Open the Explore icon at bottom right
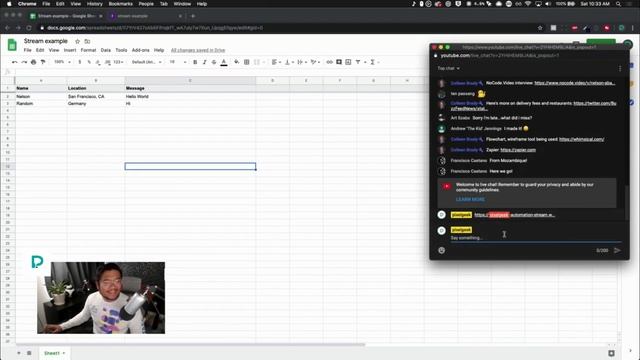Image resolution: width=640 pixels, height=360 pixels. (611, 353)
